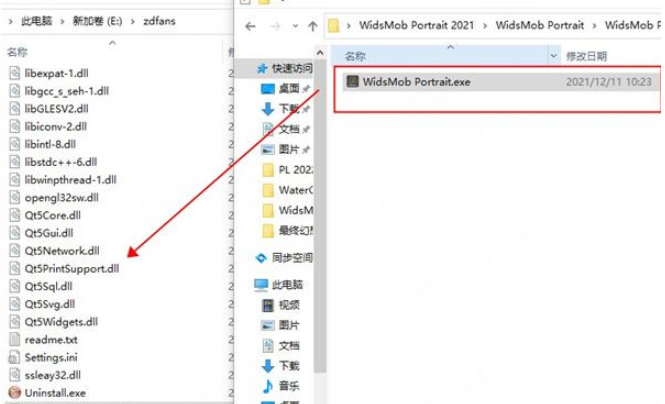Pick the libintl-8.dll file
The width and height of the screenshot is (665, 404).
tap(50, 144)
